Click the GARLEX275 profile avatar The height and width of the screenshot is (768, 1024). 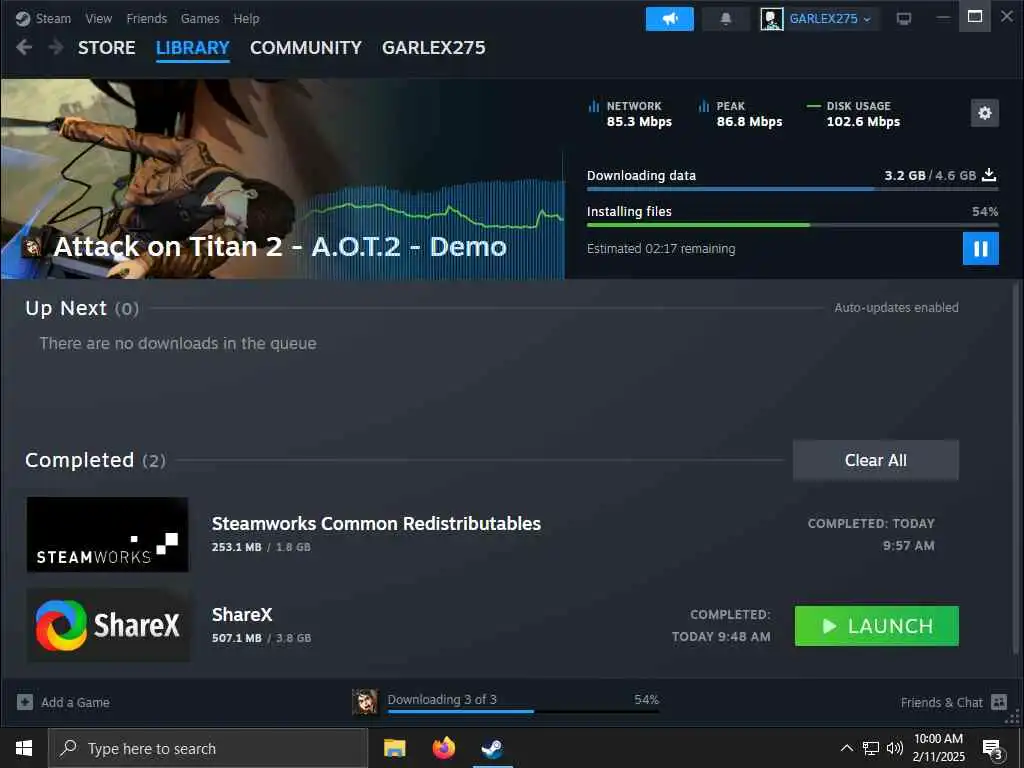pos(771,19)
